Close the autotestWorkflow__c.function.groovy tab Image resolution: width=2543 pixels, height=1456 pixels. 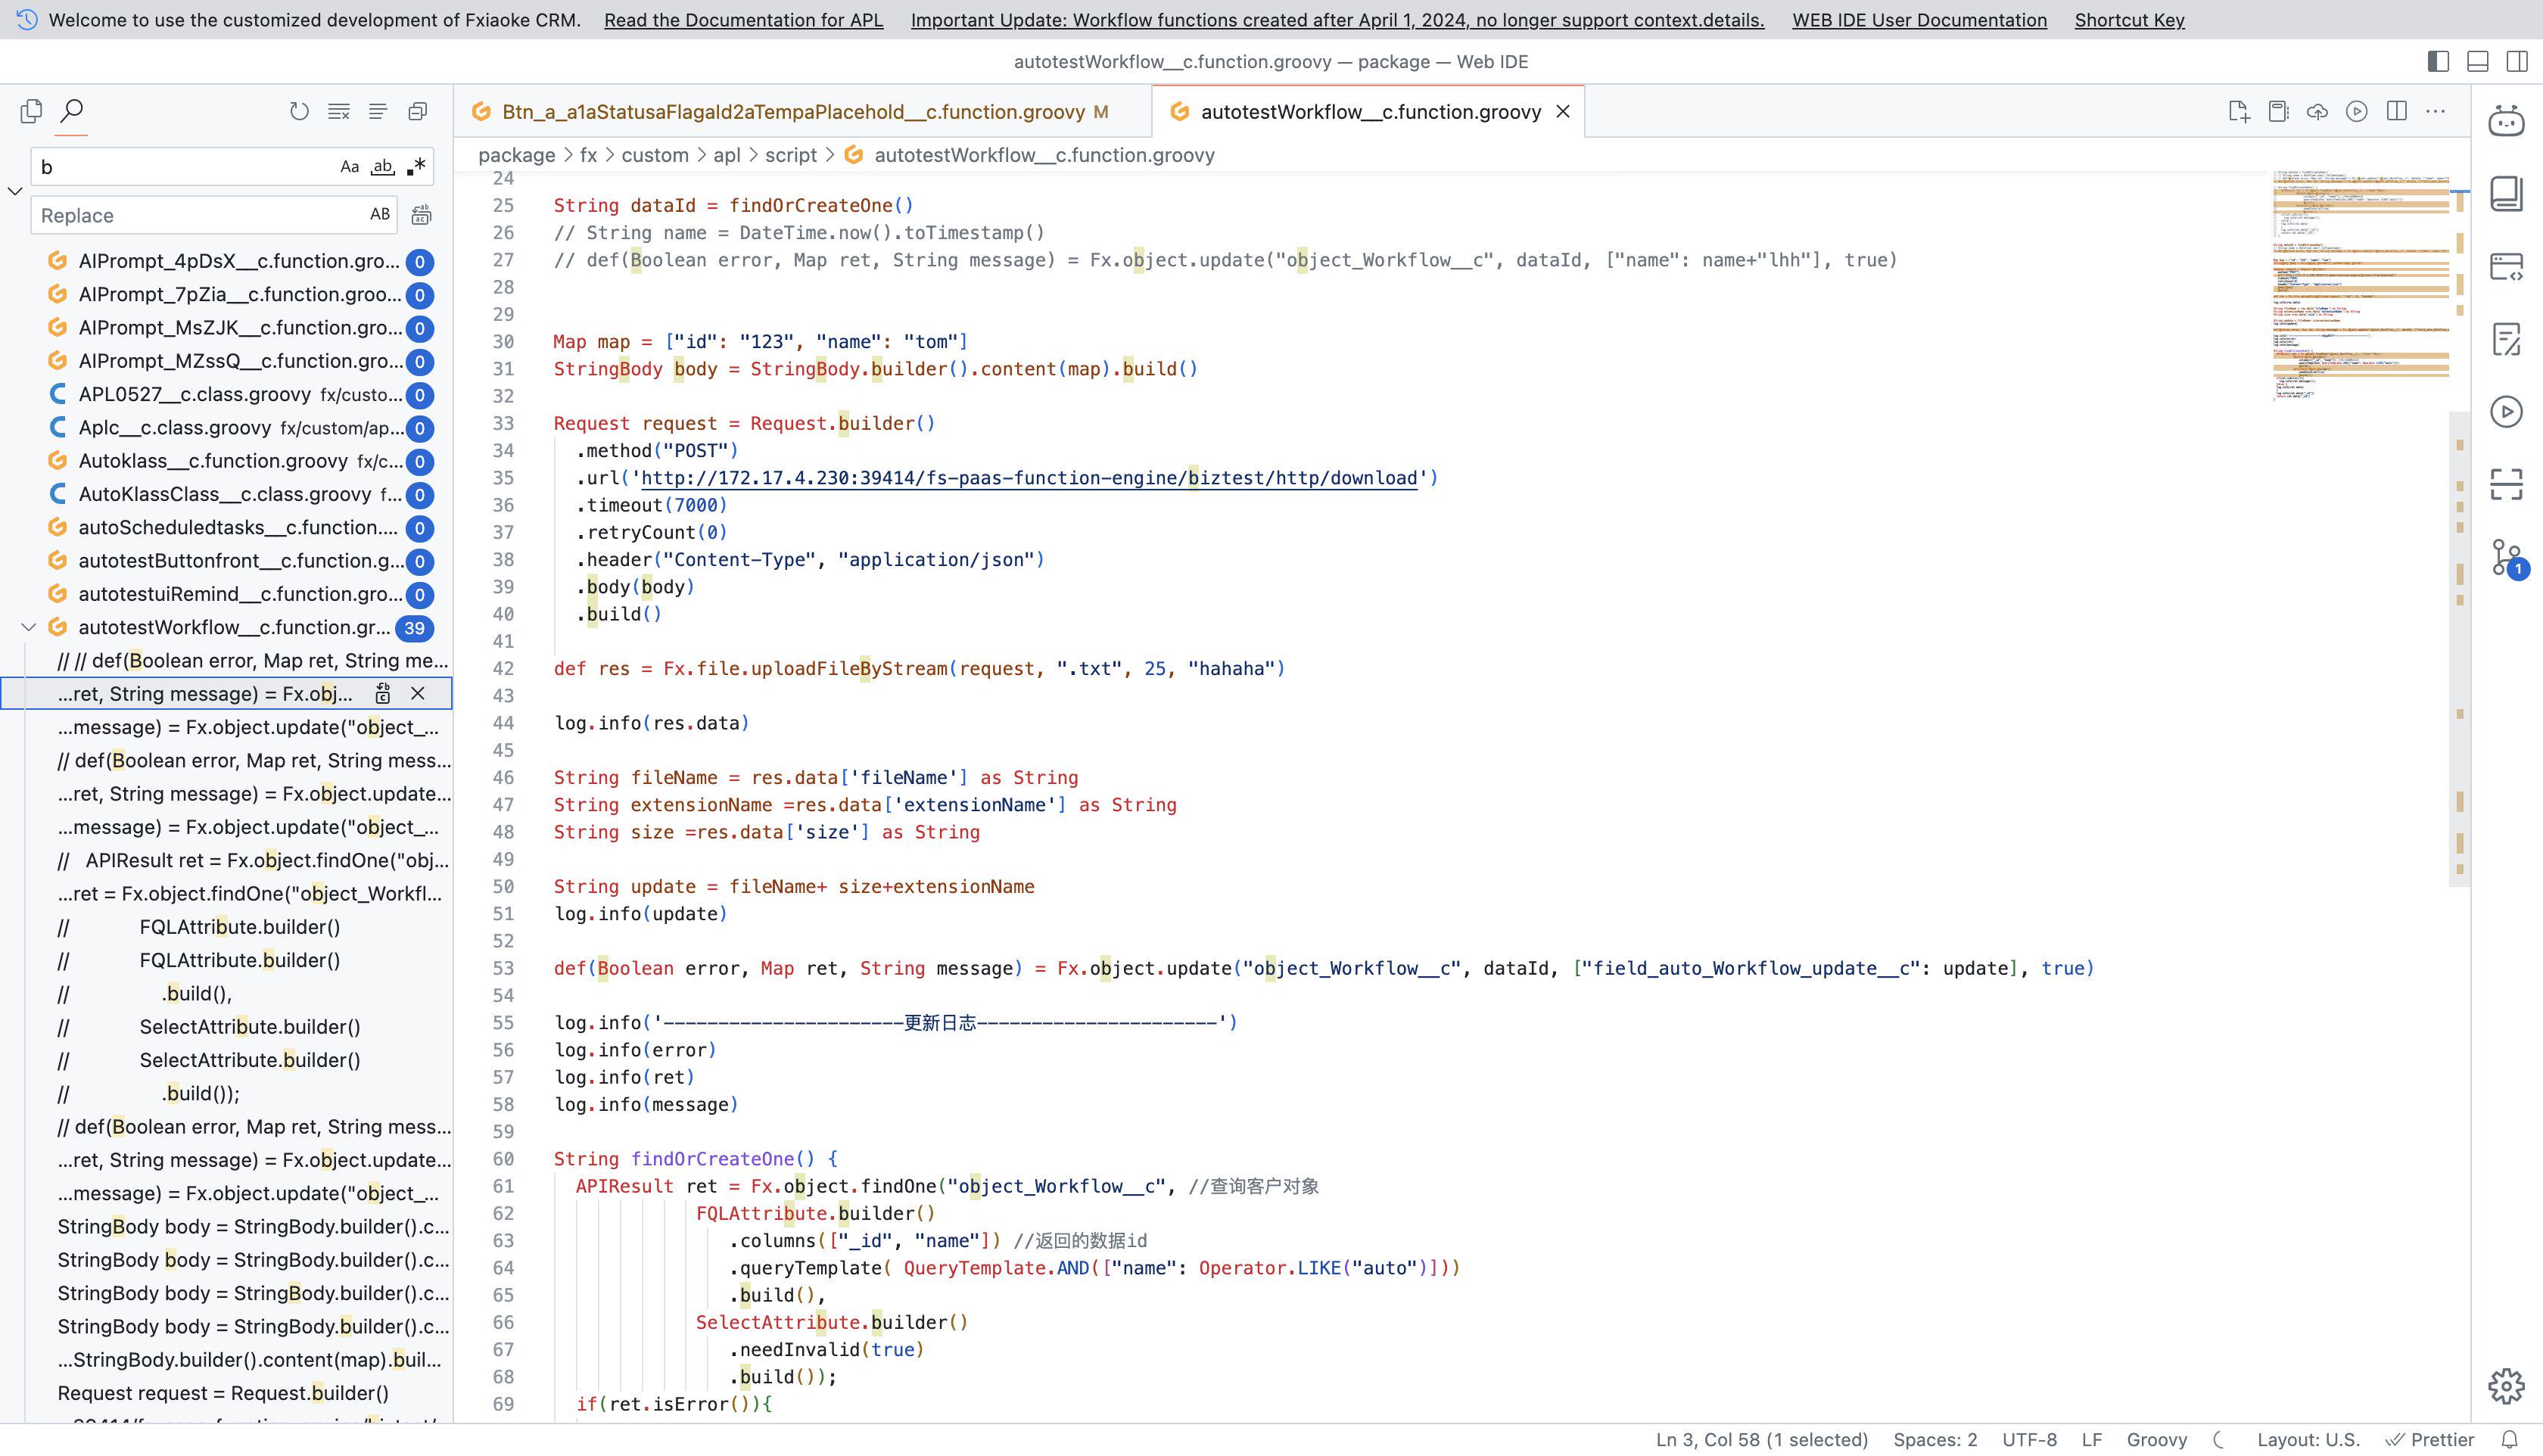(x=1563, y=112)
